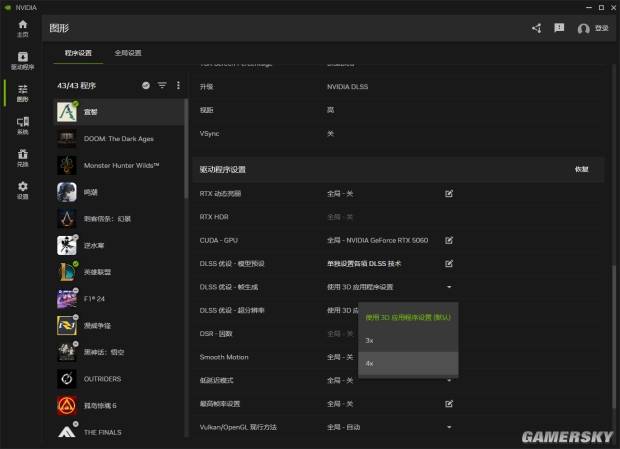Expand the Vulkan/OpenGL present method dropdown
Viewport: 620px width, 449px height.
tap(449, 427)
